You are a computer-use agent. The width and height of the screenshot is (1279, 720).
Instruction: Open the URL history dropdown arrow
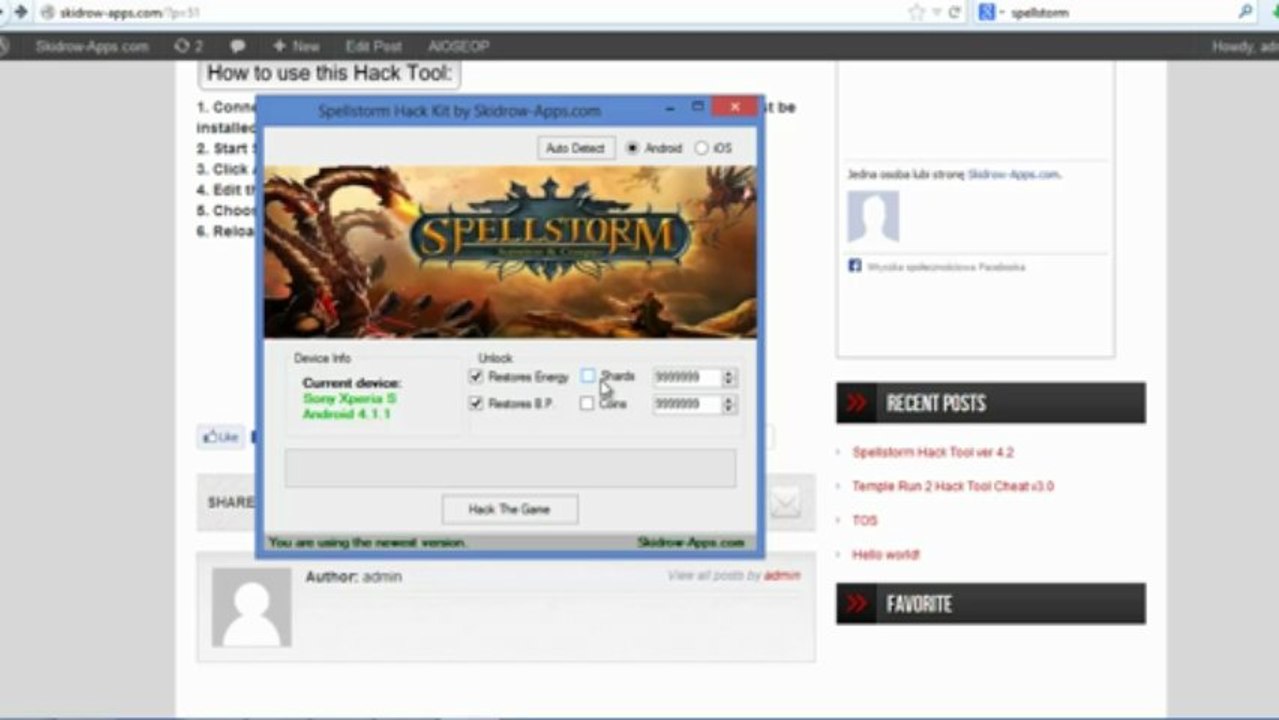point(936,13)
